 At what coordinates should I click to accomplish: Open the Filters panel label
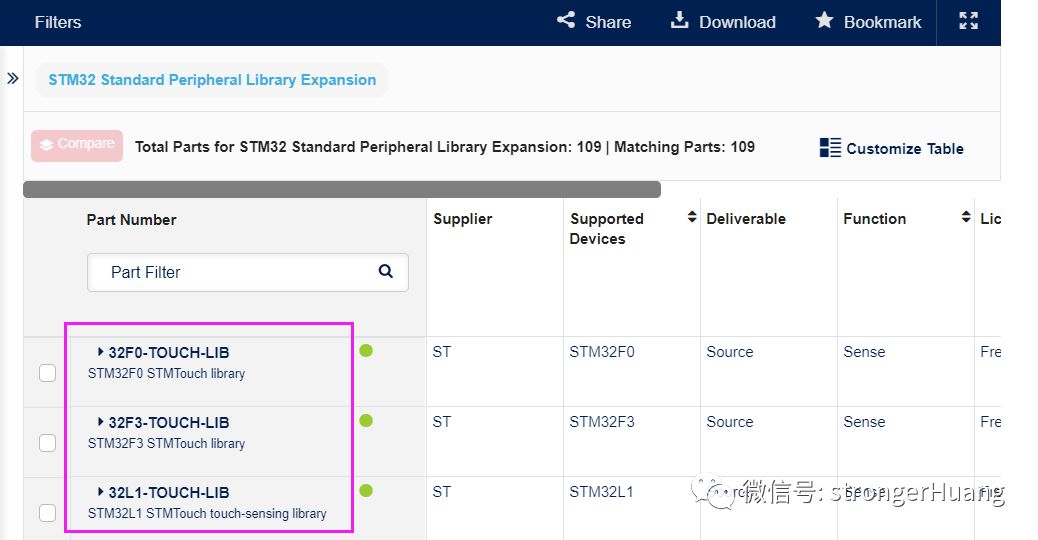point(58,22)
